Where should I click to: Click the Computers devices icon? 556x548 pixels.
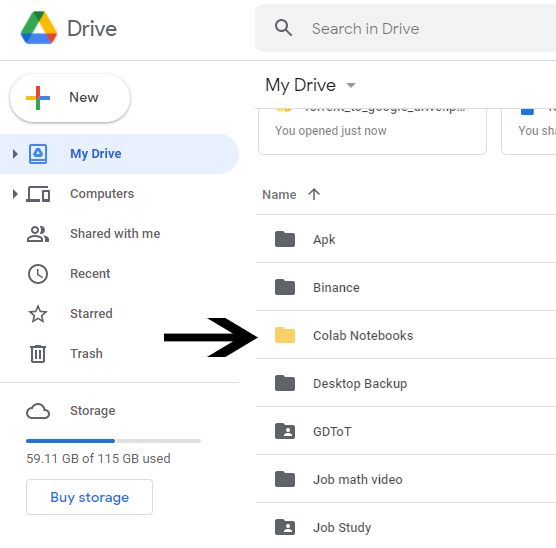(x=38, y=194)
